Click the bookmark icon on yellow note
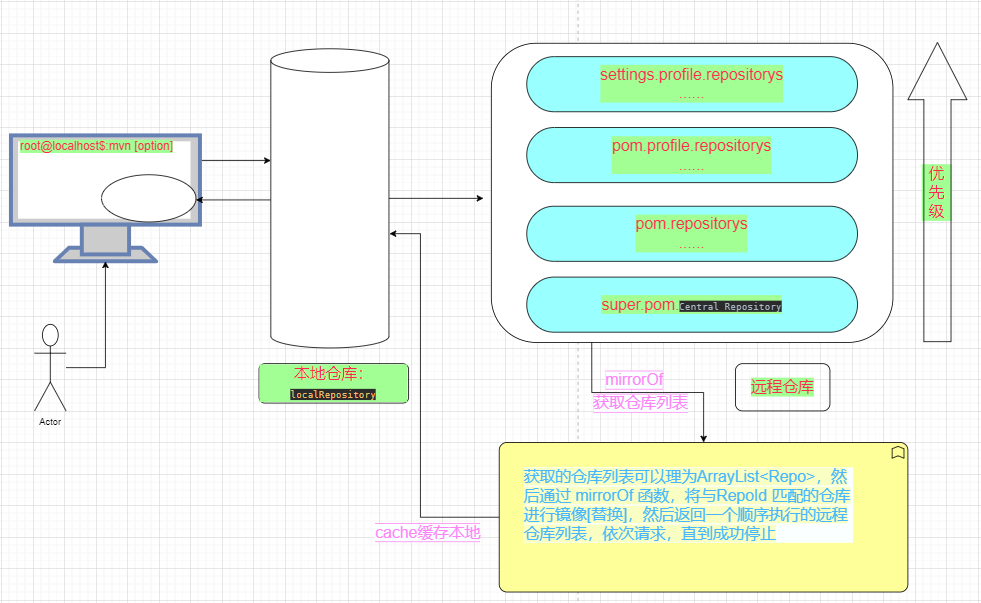Image resolution: width=981 pixels, height=603 pixels. 897,453
